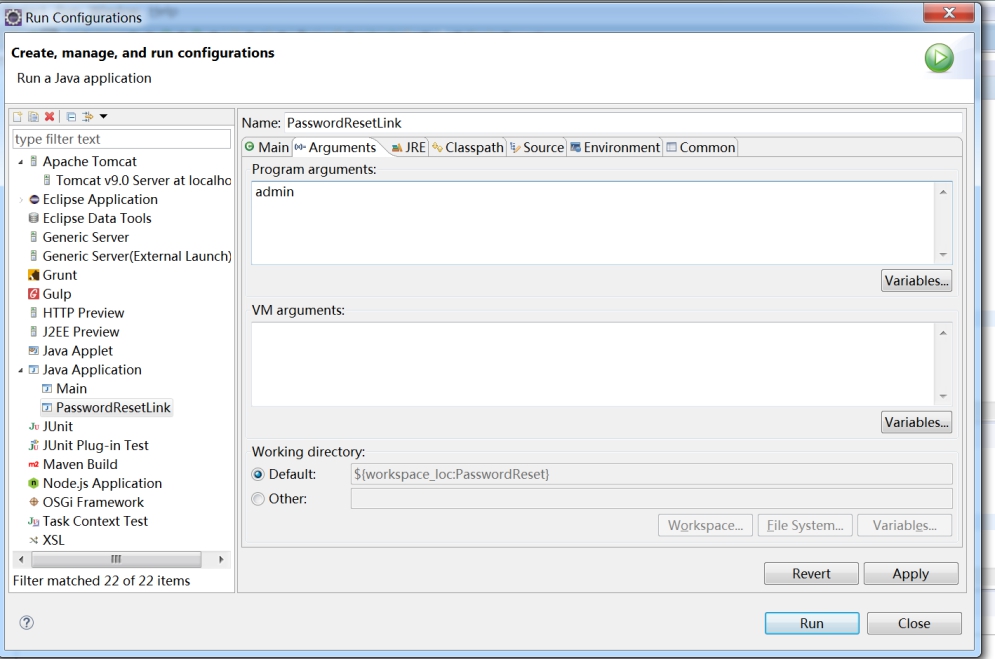The width and height of the screenshot is (995, 660).
Task: Click the JUnit icon in the tree
Action: pos(34,426)
